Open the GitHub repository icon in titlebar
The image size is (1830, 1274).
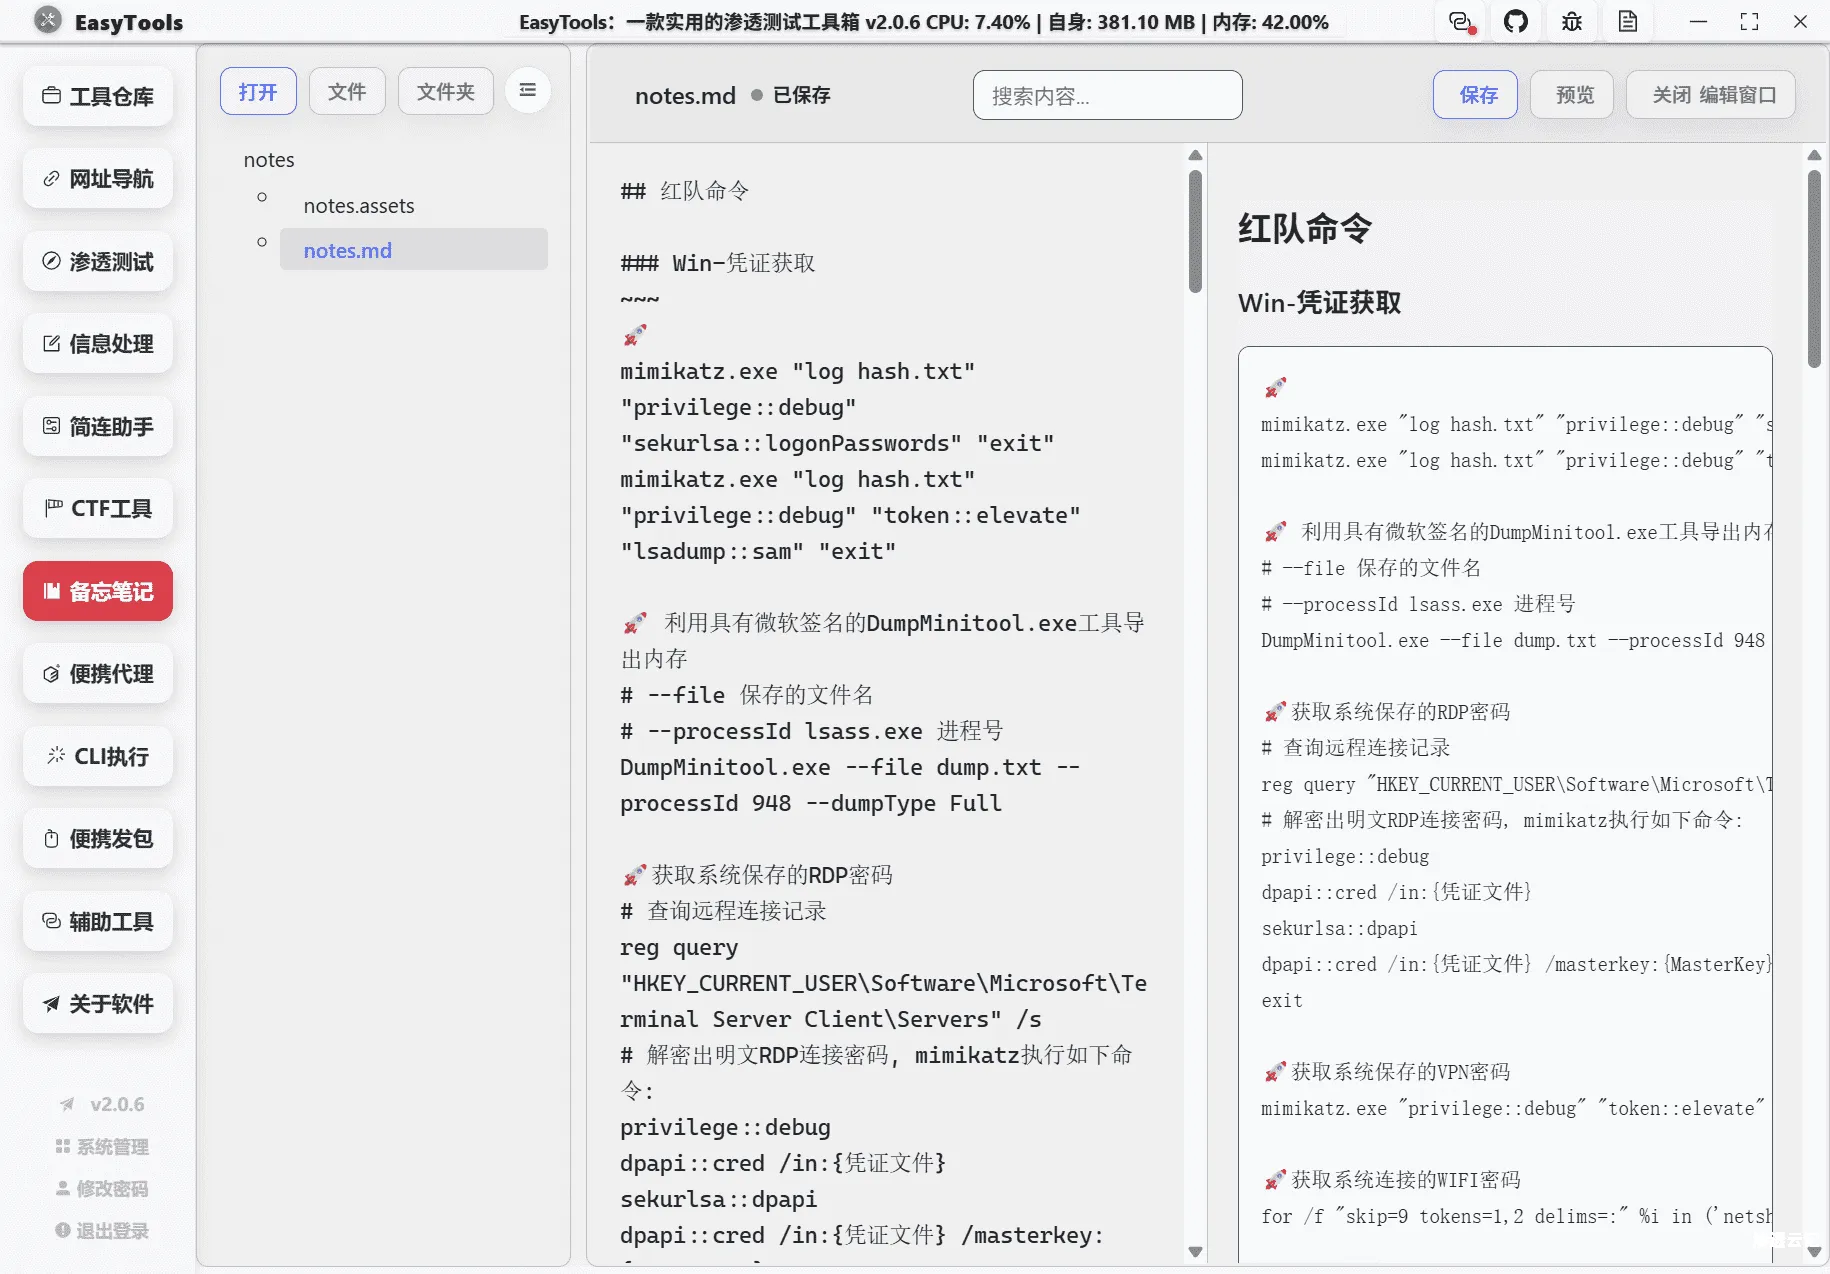pos(1516,21)
